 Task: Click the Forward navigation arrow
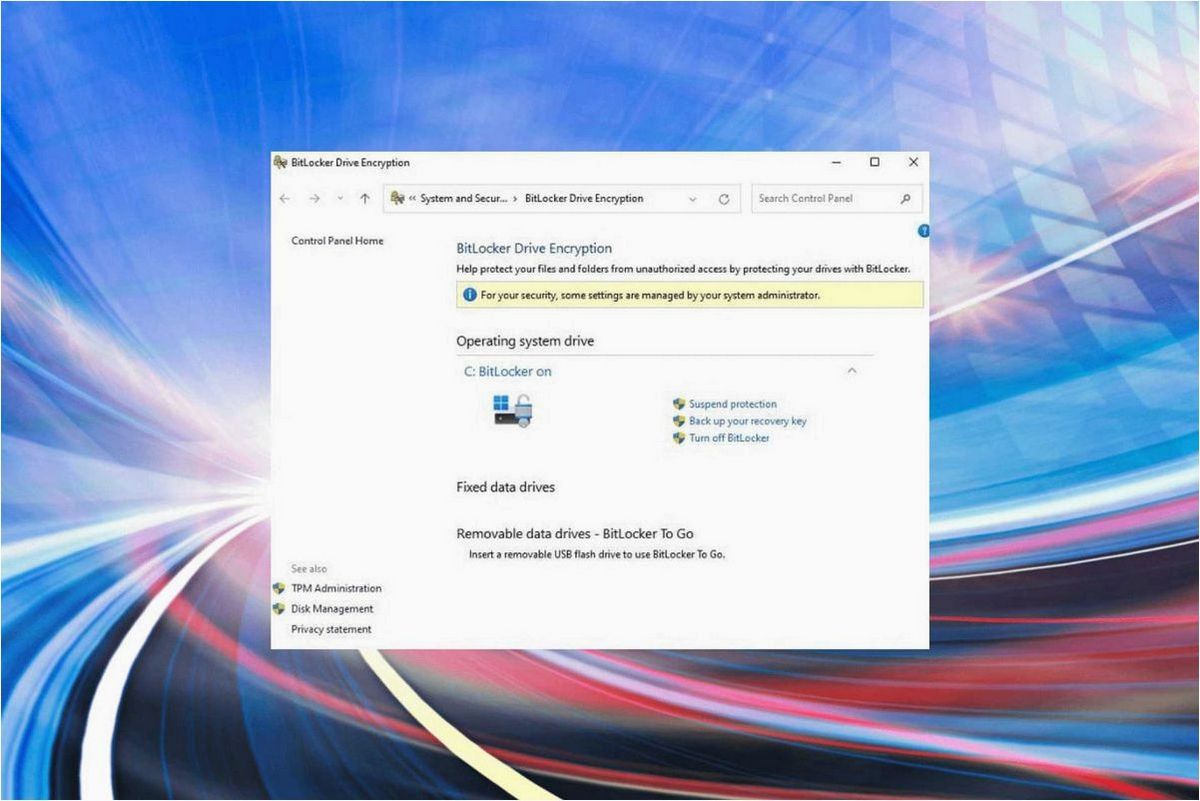(314, 199)
